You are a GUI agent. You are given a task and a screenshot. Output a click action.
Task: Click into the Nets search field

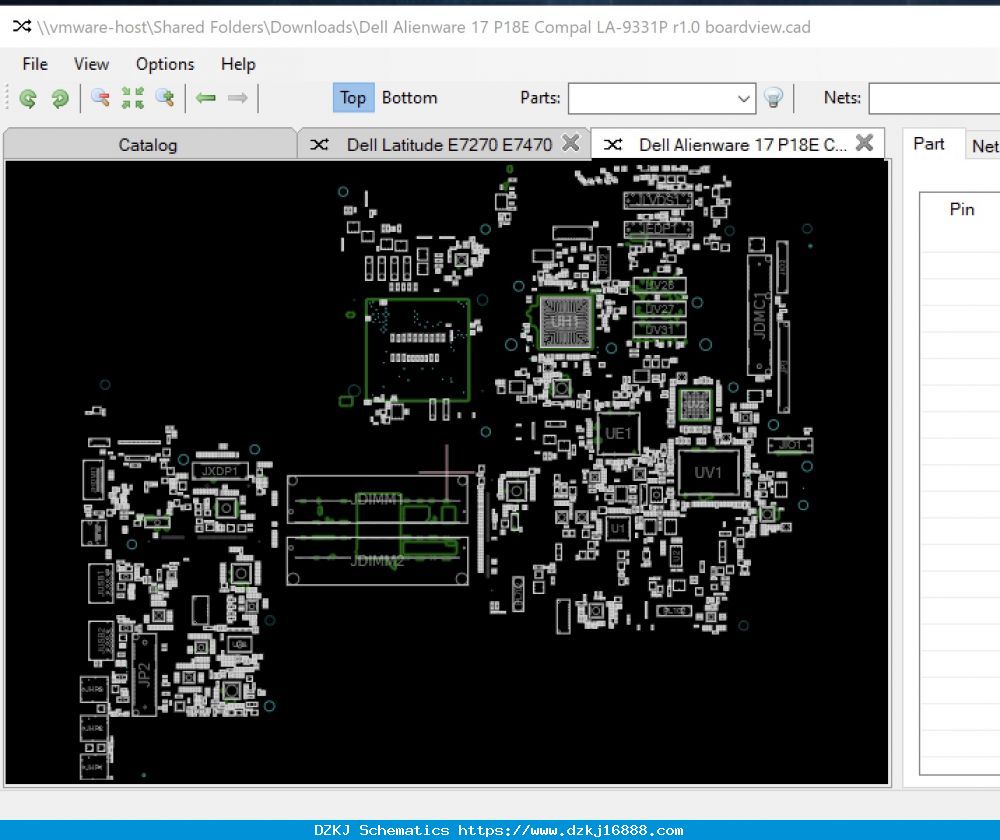[x=934, y=98]
